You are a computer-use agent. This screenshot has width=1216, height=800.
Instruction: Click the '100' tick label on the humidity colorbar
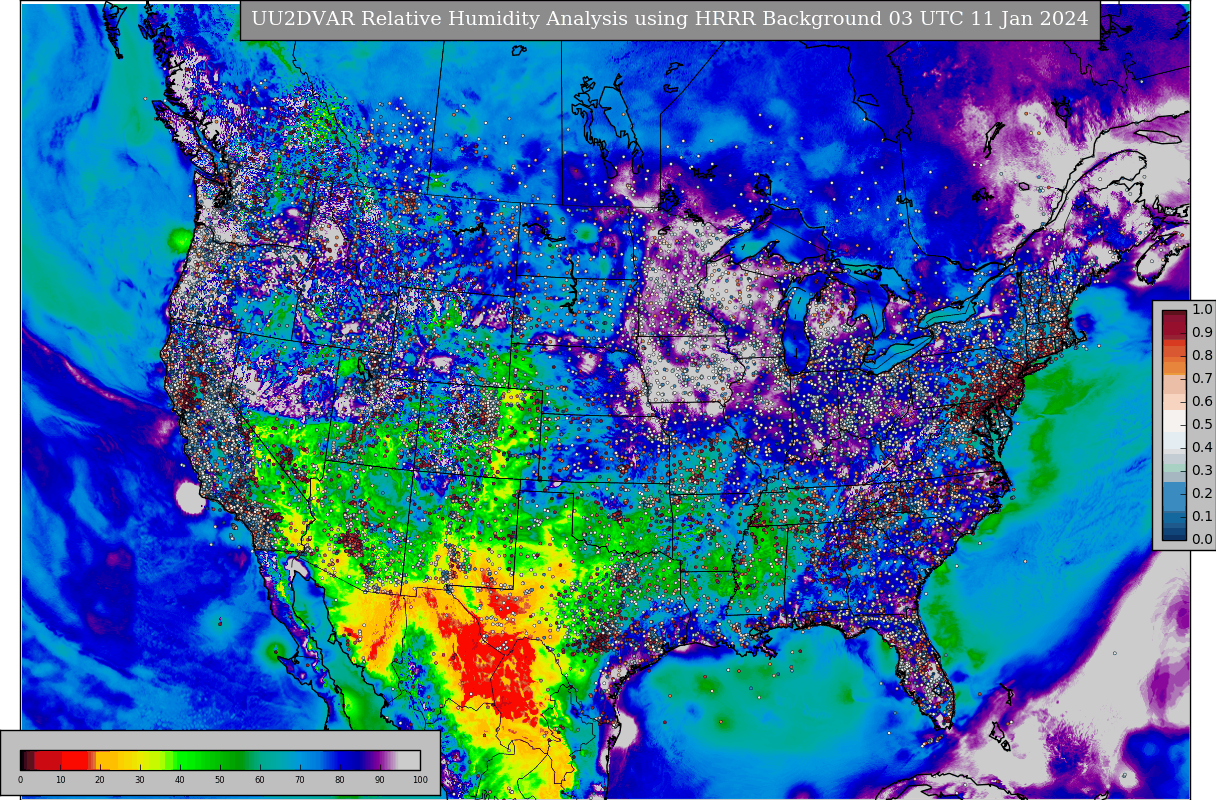(420, 780)
